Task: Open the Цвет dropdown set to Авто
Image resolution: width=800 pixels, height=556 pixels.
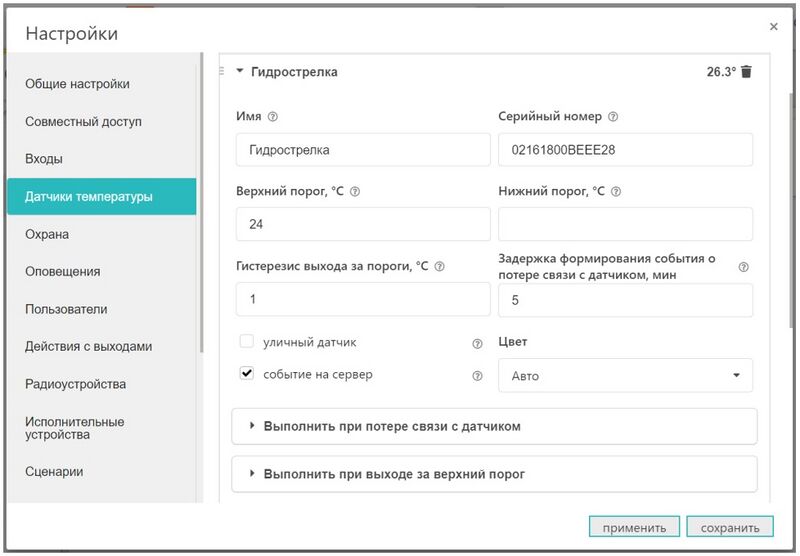Action: click(625, 376)
